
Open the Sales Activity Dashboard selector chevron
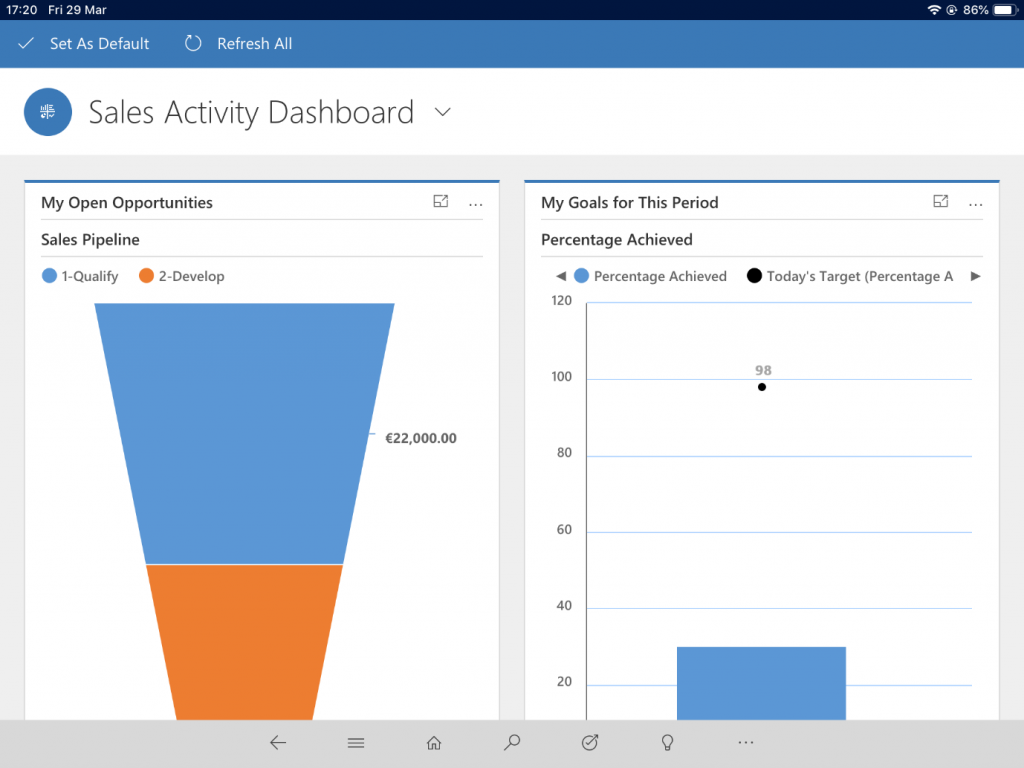point(443,112)
